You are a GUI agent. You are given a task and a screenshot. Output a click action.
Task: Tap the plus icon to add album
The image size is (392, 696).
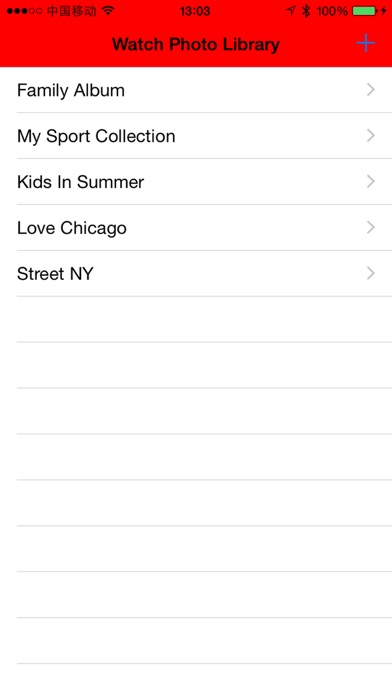tap(366, 43)
